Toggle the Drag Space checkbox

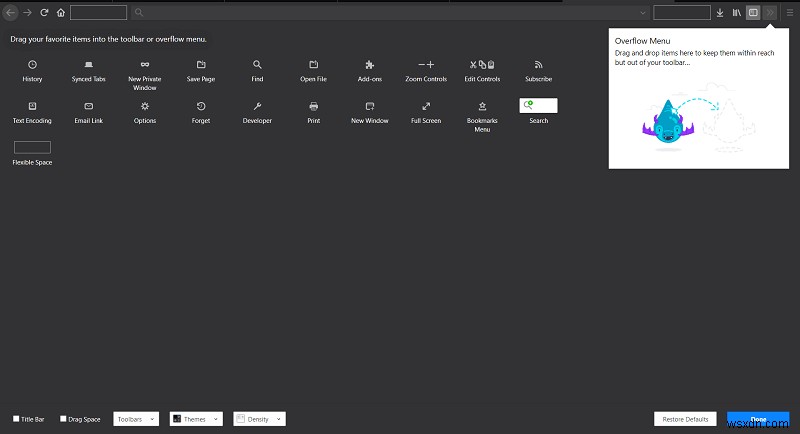pyautogui.click(x=64, y=419)
